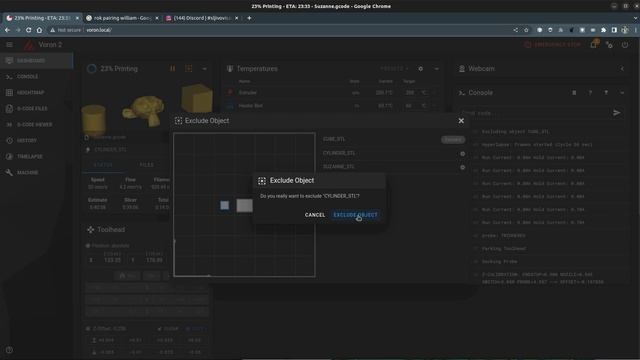Open the help icon at sidebar bottom

[x=9, y=350]
